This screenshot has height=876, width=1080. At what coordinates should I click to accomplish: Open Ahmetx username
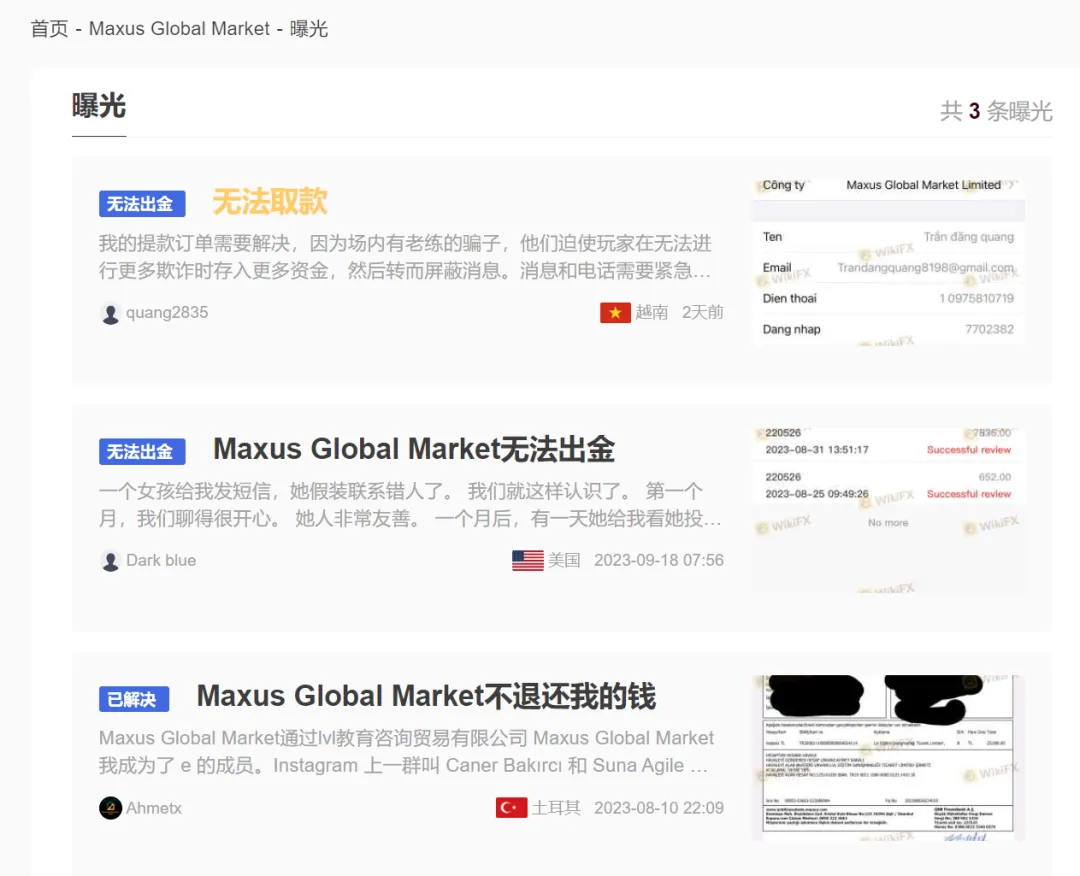pyautogui.click(x=154, y=808)
